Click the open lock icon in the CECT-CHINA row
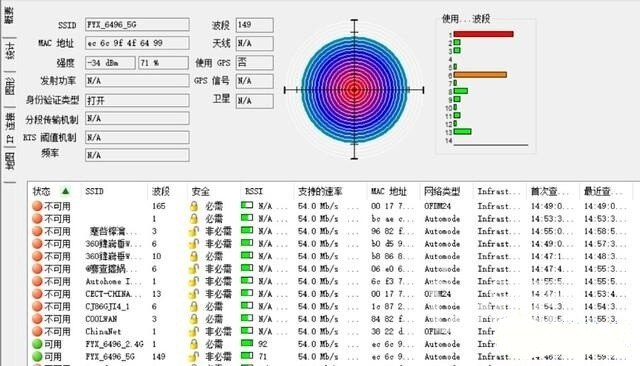640x366 pixels. click(x=194, y=294)
